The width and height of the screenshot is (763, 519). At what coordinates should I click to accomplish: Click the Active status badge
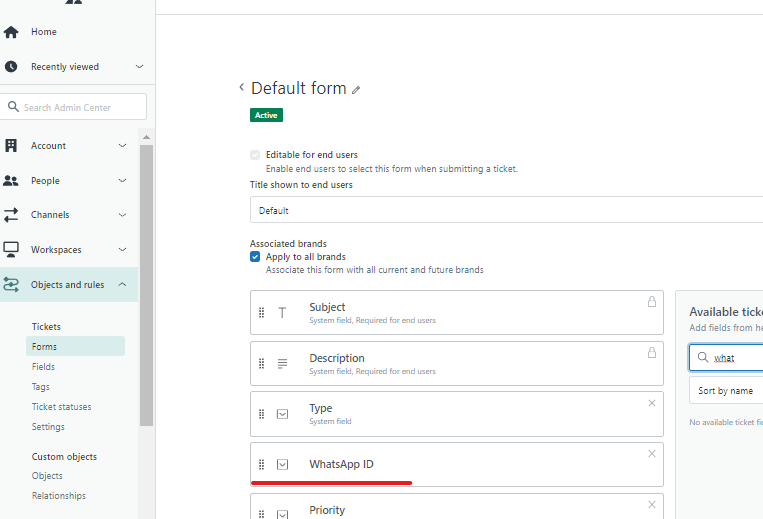tap(266, 115)
